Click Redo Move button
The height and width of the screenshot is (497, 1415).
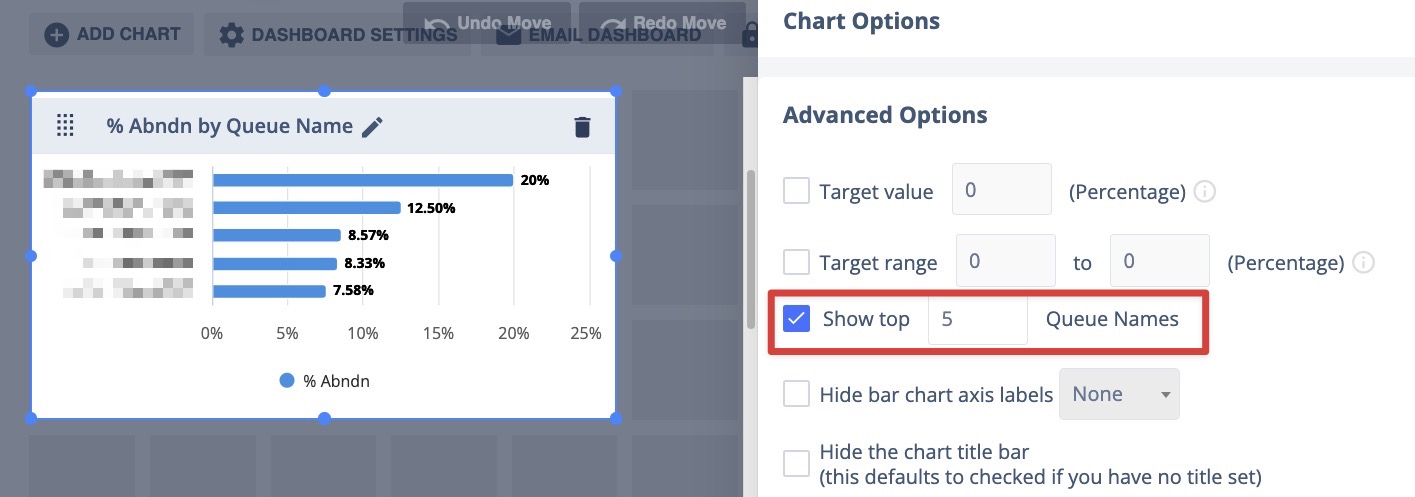(x=662, y=23)
